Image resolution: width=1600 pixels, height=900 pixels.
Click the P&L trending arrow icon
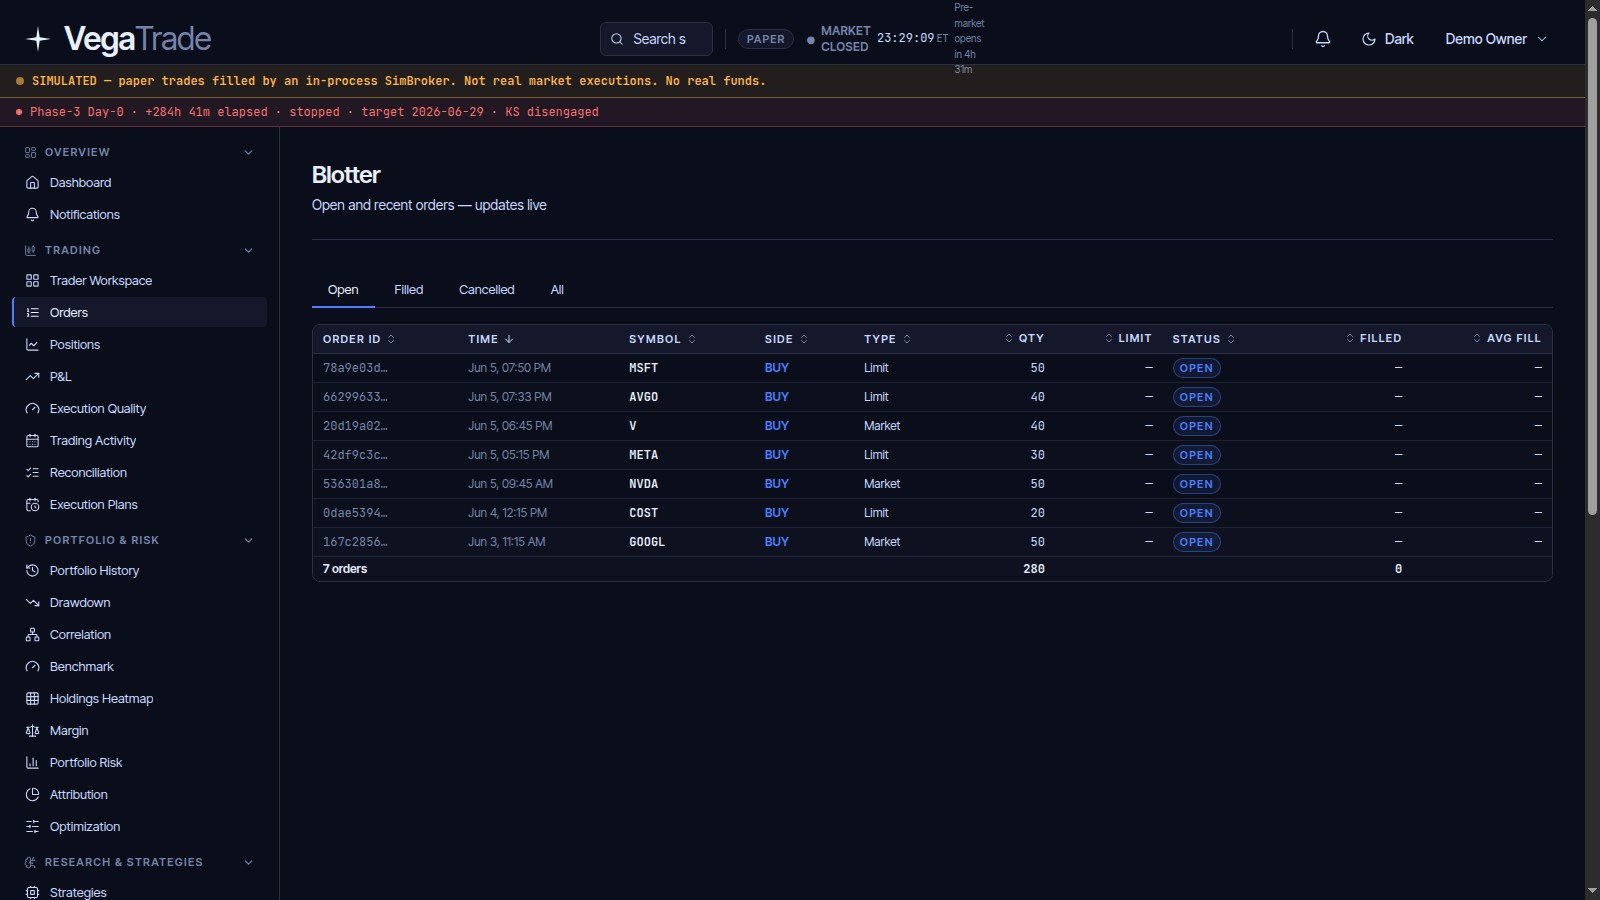coord(32,377)
